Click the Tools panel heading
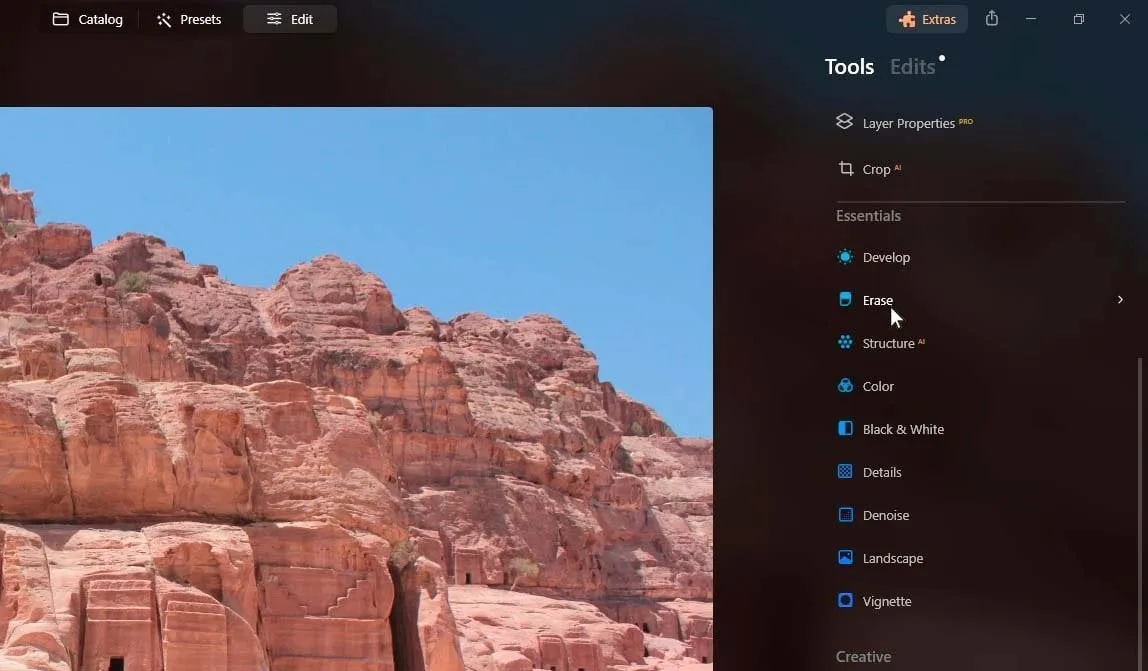 coord(849,67)
